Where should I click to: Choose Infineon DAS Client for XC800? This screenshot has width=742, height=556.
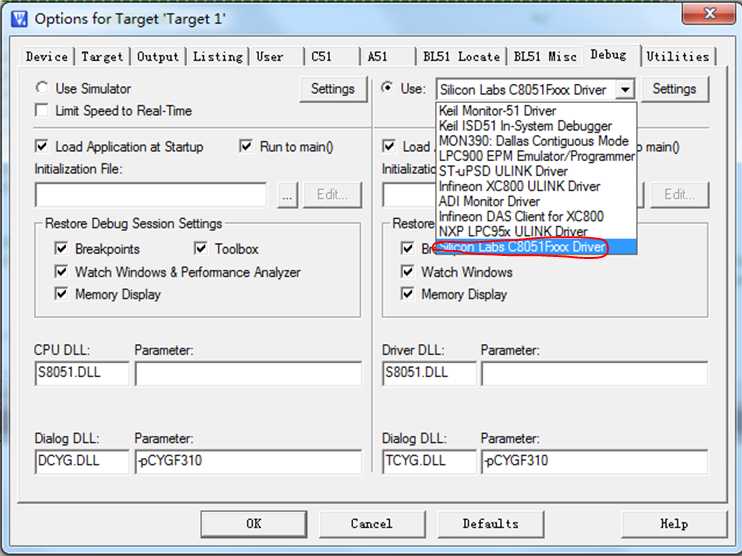pyautogui.click(x=536, y=217)
